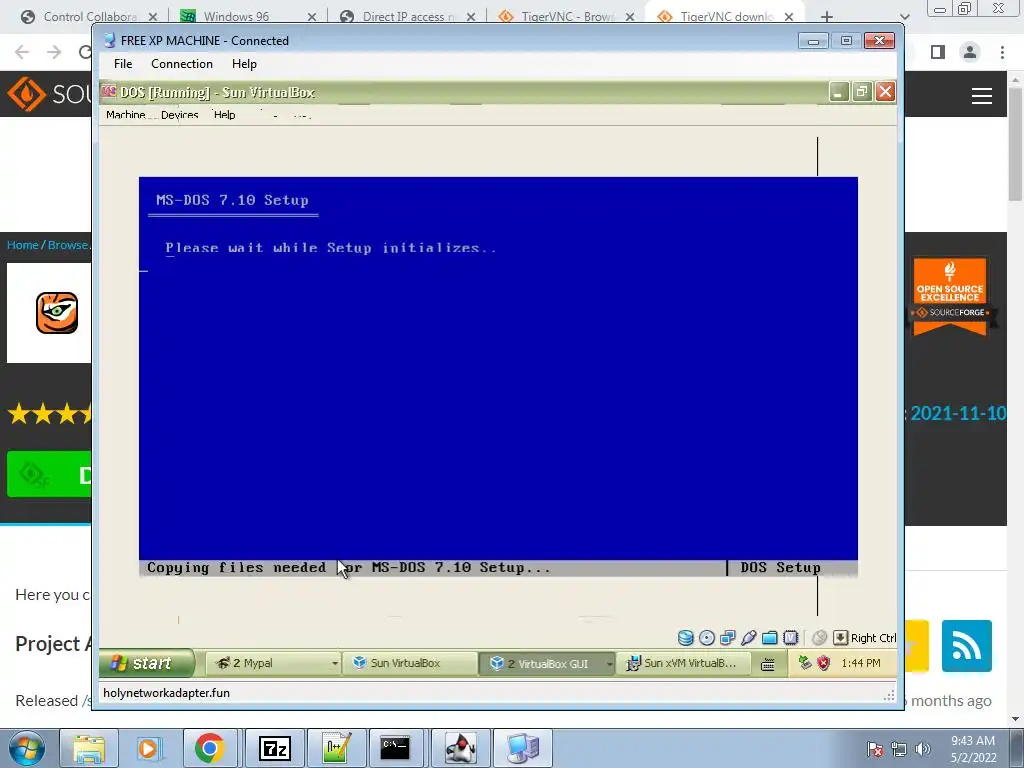Switch to TigerVNC - Browse tab
Image resolution: width=1024 pixels, height=768 pixels.
566,16
